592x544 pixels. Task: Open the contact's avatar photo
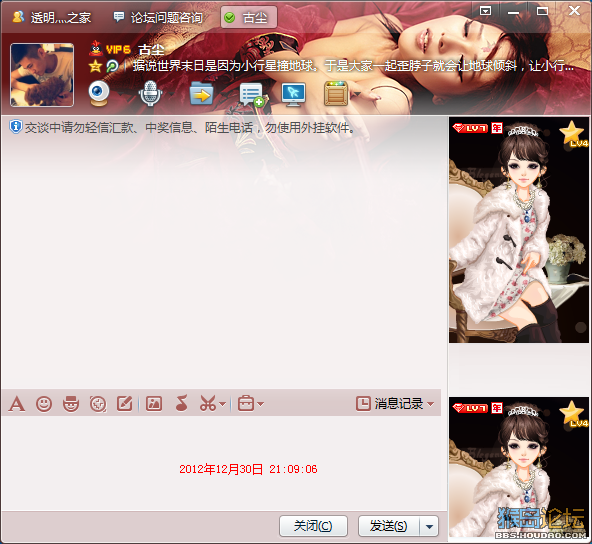pyautogui.click(x=42, y=75)
